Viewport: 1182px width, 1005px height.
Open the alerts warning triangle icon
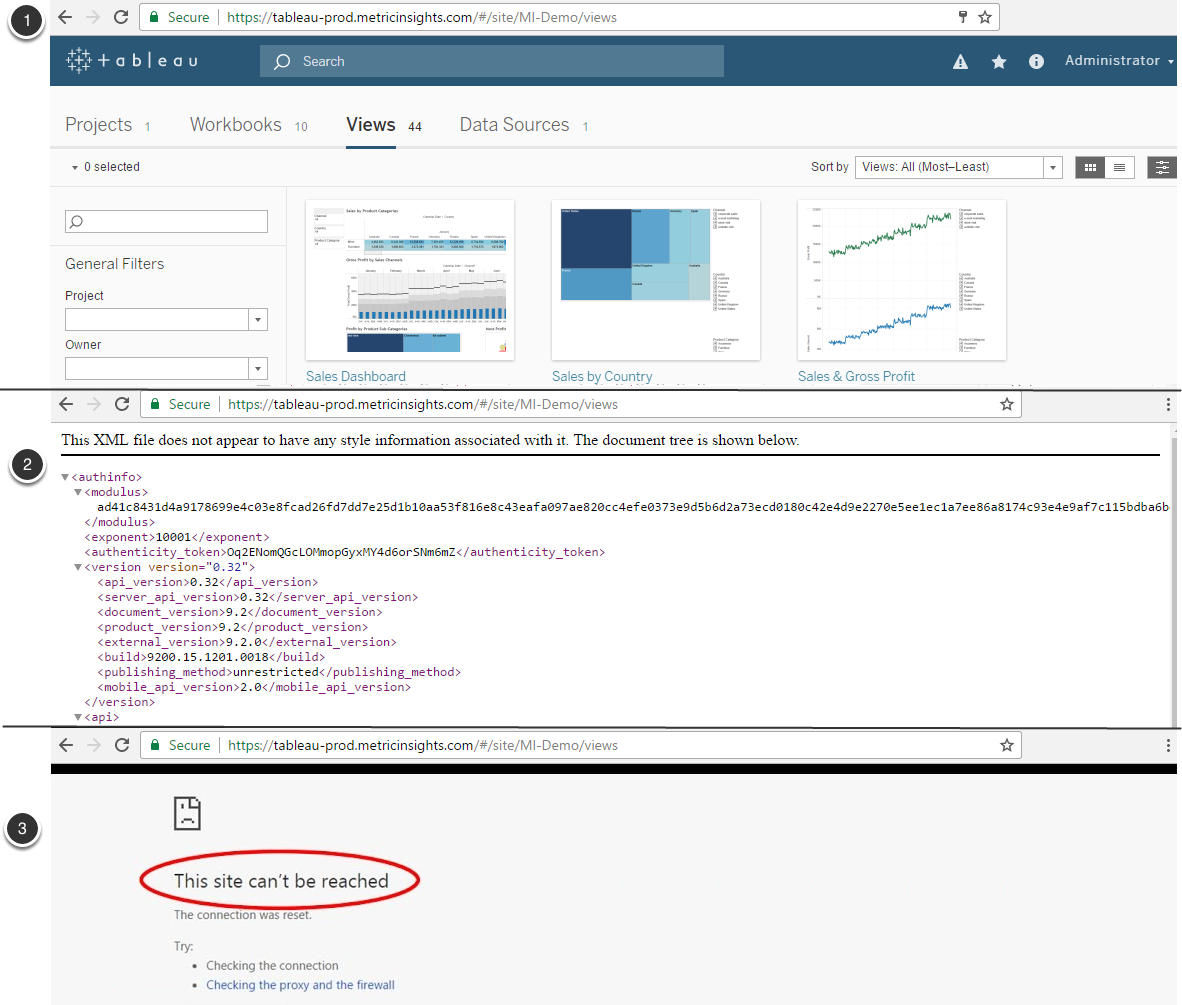click(x=960, y=62)
